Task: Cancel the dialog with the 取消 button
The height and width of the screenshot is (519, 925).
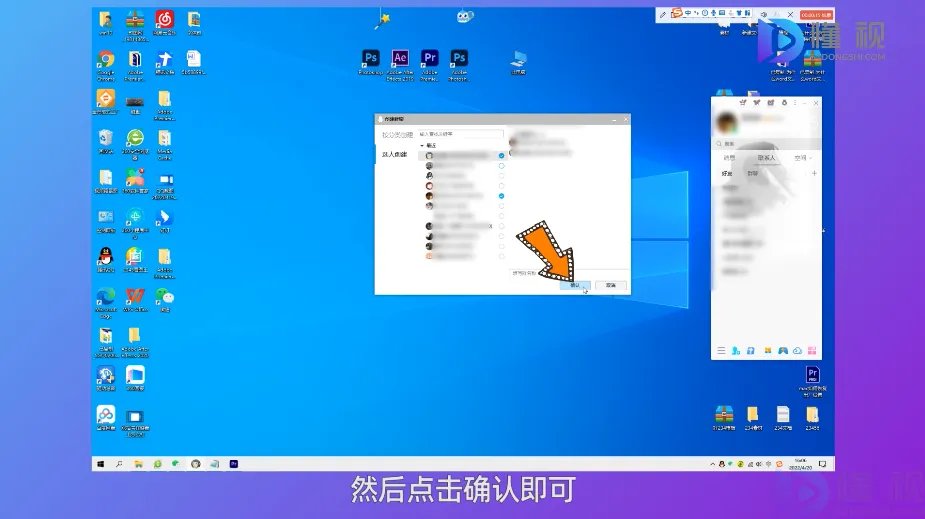Action: 611,285
